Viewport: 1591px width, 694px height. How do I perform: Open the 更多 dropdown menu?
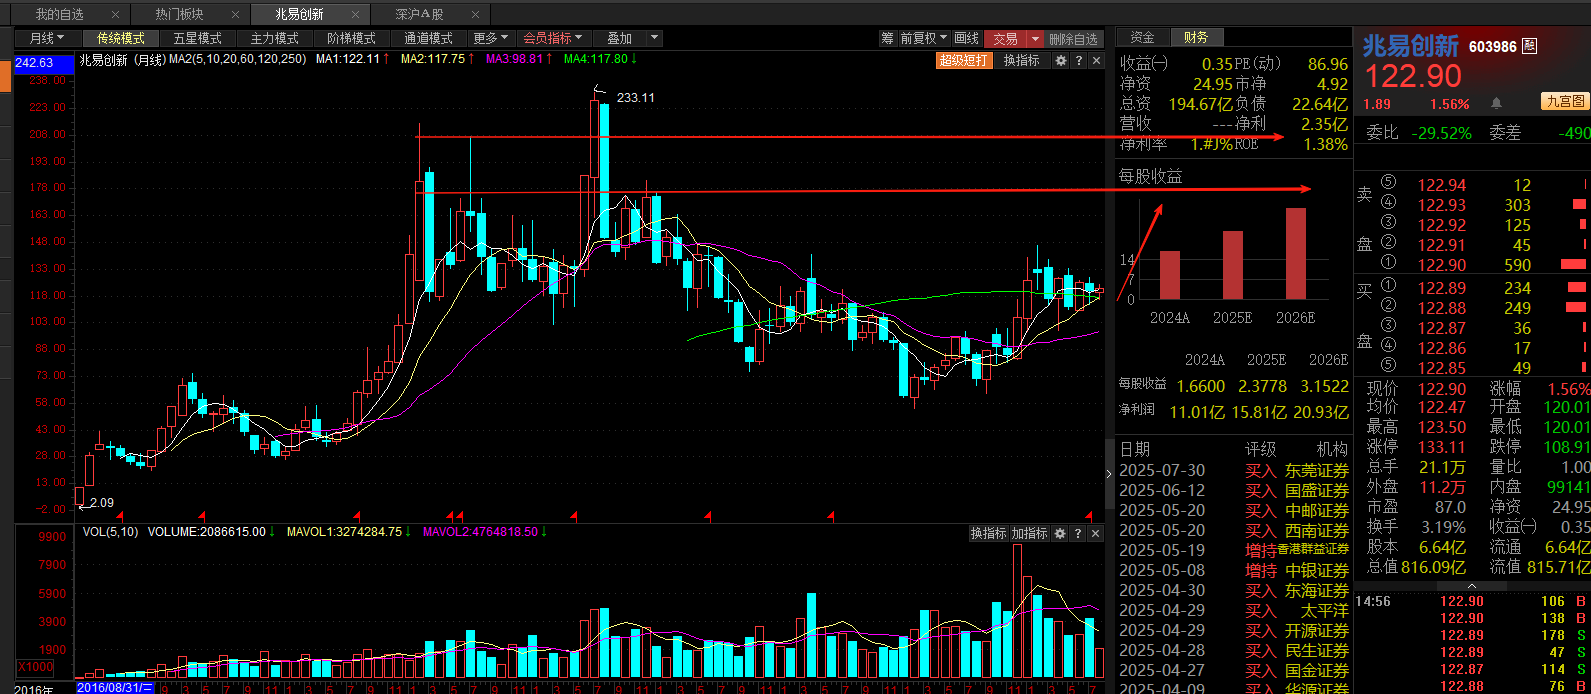(x=491, y=38)
